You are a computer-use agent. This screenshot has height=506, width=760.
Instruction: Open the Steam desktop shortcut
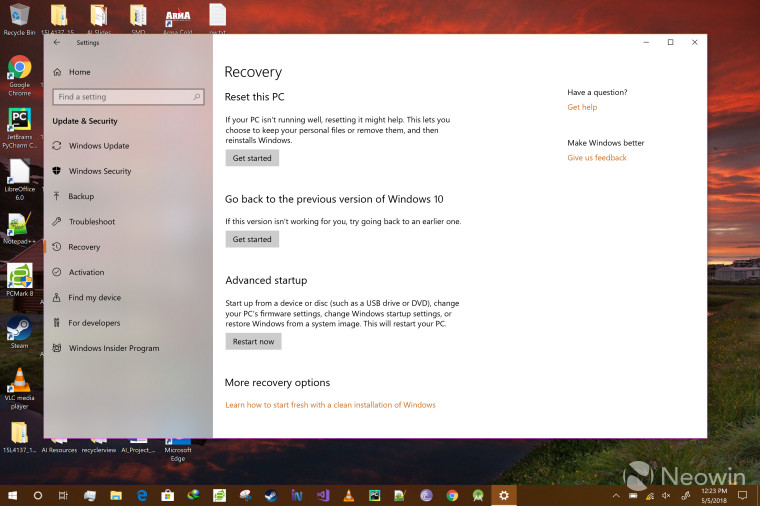pos(19,332)
